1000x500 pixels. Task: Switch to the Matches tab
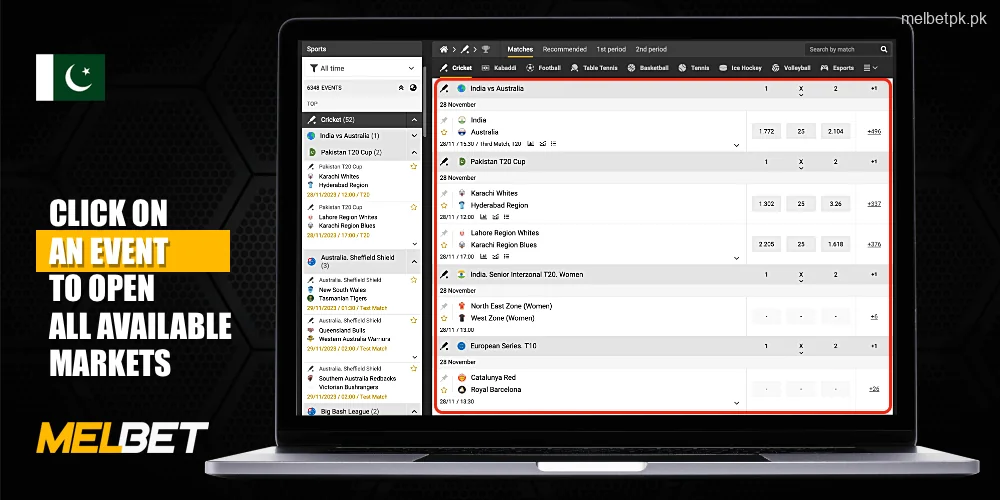pyautogui.click(x=520, y=49)
